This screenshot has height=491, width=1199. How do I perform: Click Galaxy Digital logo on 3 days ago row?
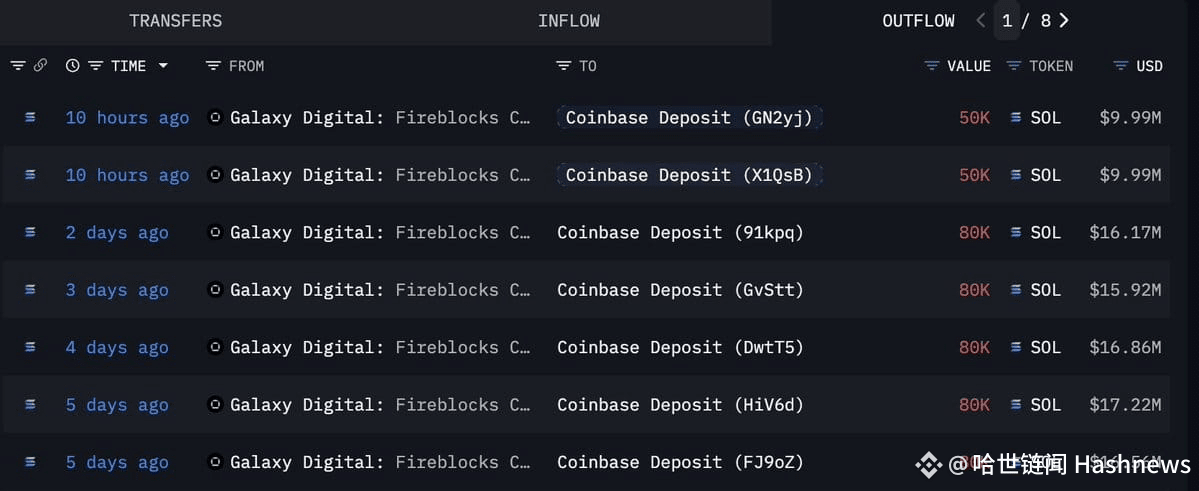coord(216,290)
